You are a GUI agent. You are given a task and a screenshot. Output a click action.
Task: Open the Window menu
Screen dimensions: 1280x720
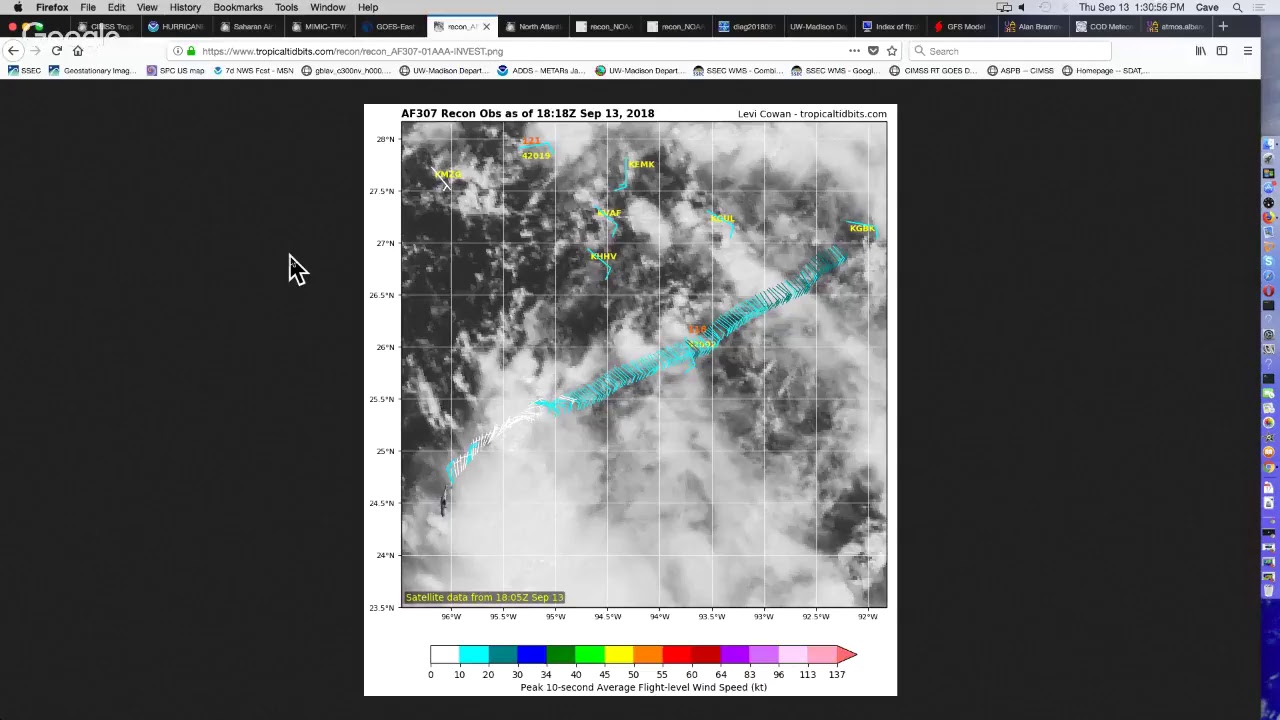coord(327,7)
